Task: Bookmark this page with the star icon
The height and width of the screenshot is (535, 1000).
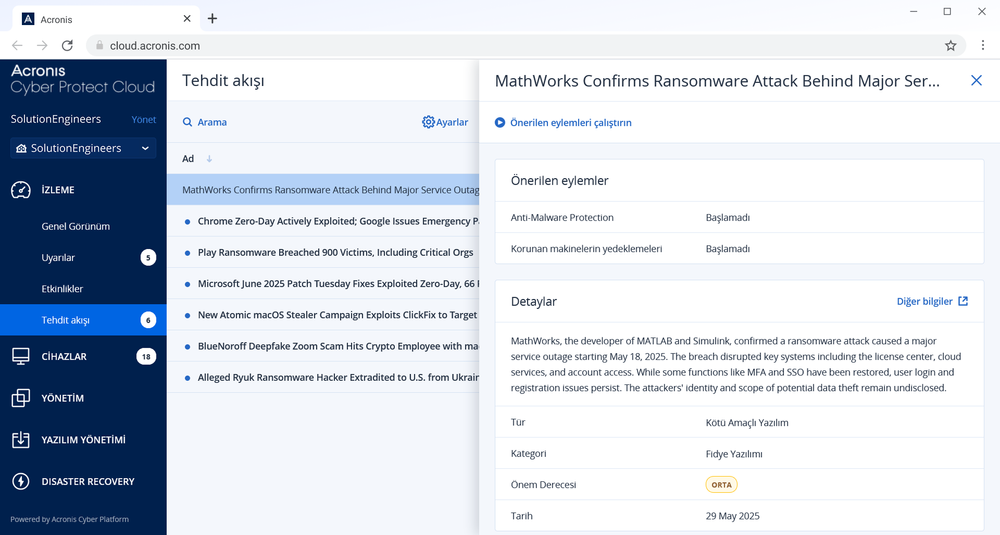Action: point(950,45)
